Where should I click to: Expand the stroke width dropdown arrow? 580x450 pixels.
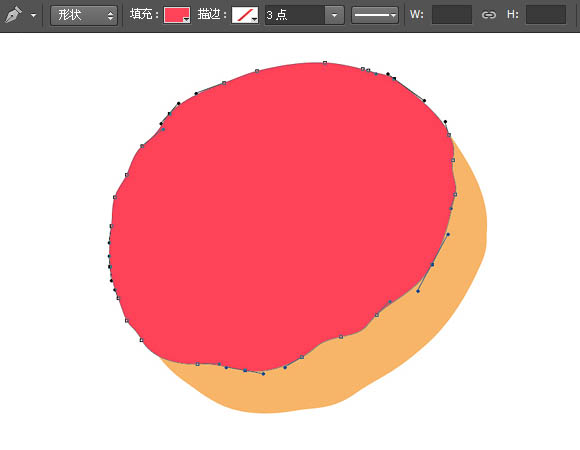pyautogui.click(x=334, y=15)
